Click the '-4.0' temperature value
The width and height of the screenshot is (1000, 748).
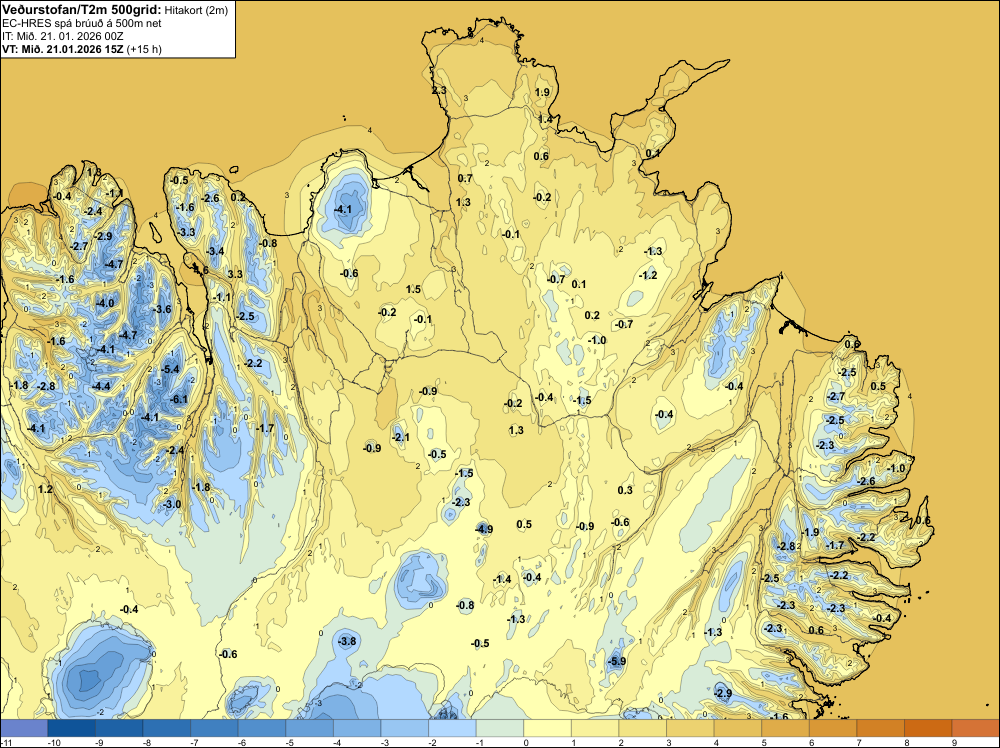105,303
